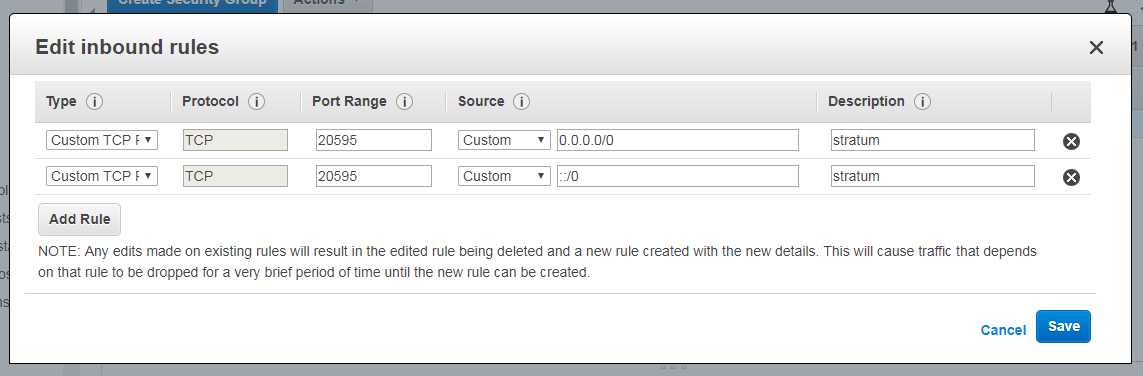Save the inbound rules

point(1064,326)
